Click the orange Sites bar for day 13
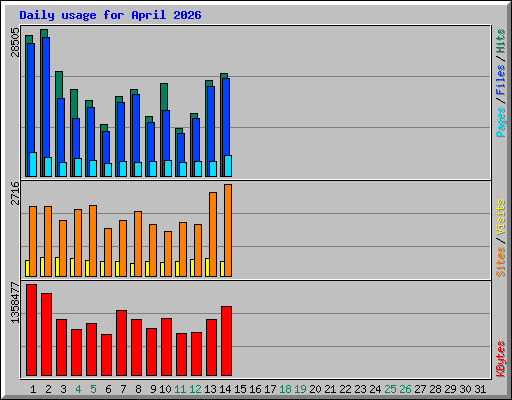Screen dimensions: 512x400 213,234
